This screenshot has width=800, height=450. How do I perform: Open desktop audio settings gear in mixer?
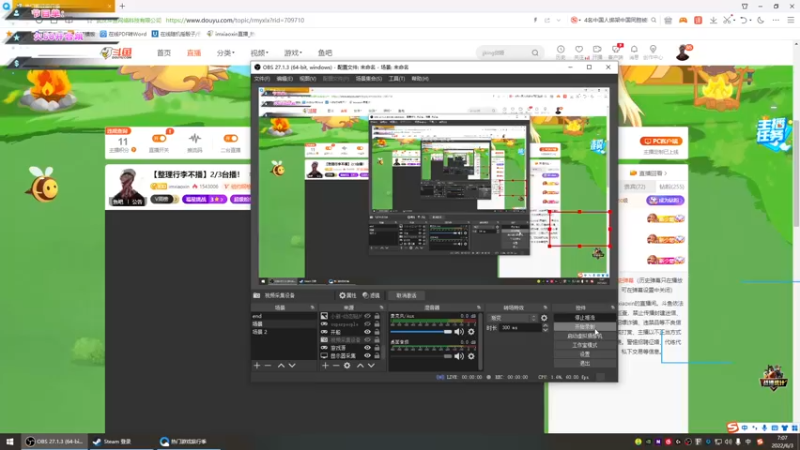[471, 356]
